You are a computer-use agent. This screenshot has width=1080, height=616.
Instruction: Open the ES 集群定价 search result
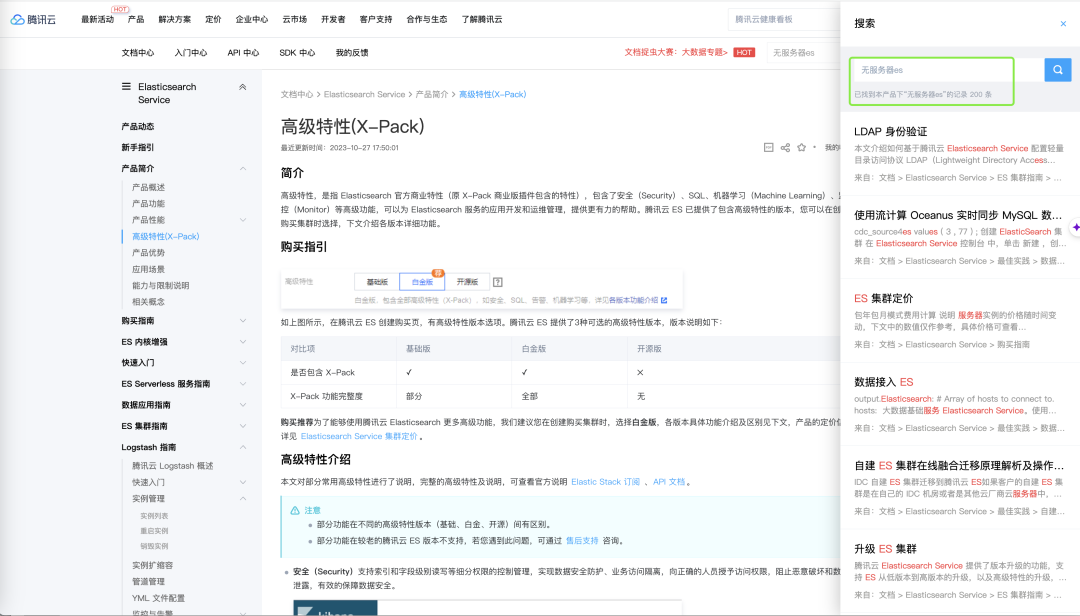coord(883,298)
